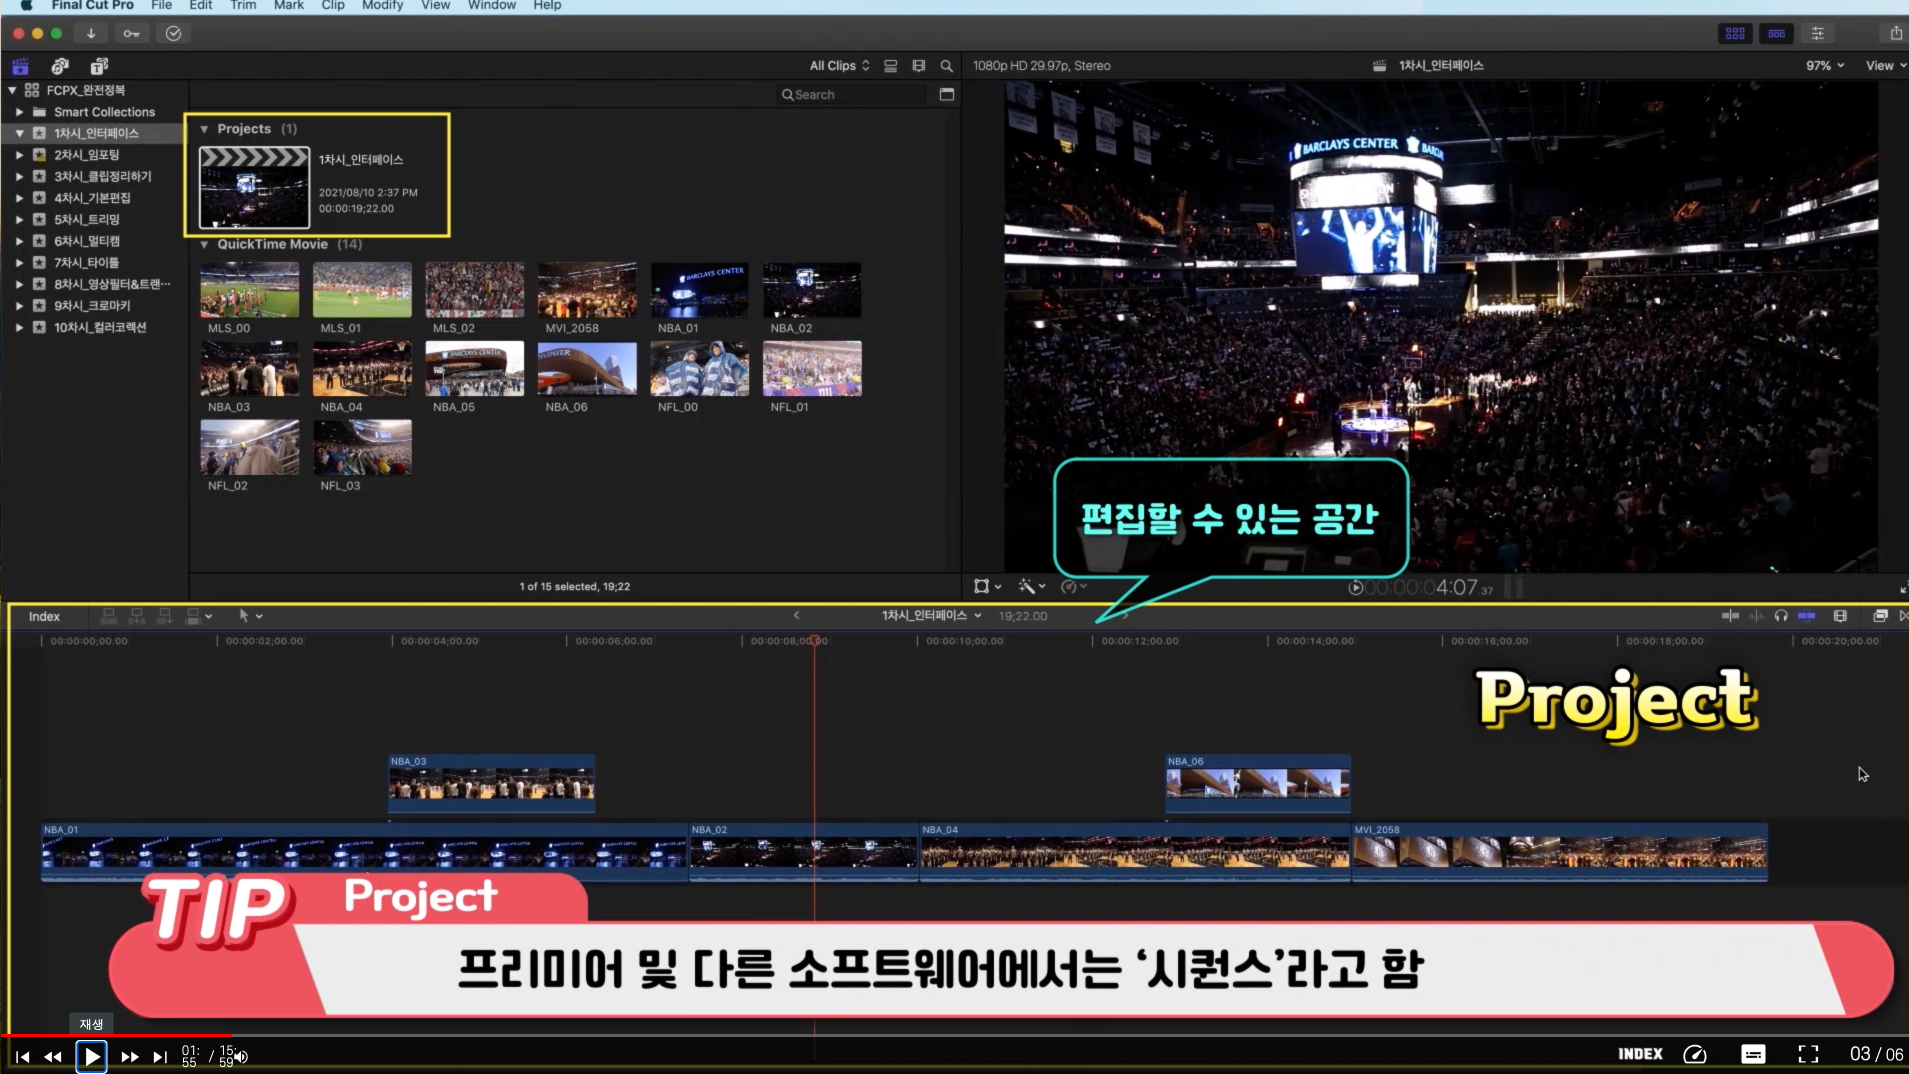Open the Trim menu
The width and height of the screenshot is (1909, 1074).
pos(243,5)
